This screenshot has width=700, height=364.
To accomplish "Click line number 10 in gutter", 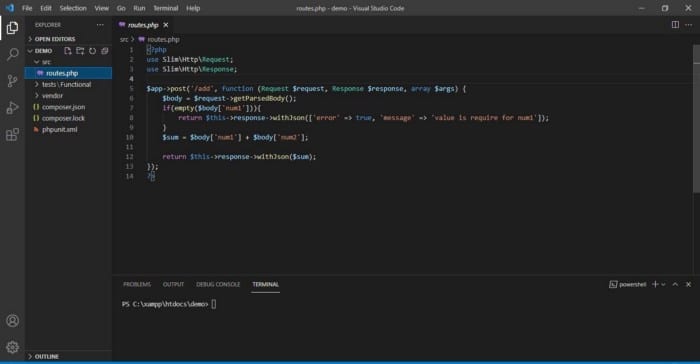I will [129, 137].
